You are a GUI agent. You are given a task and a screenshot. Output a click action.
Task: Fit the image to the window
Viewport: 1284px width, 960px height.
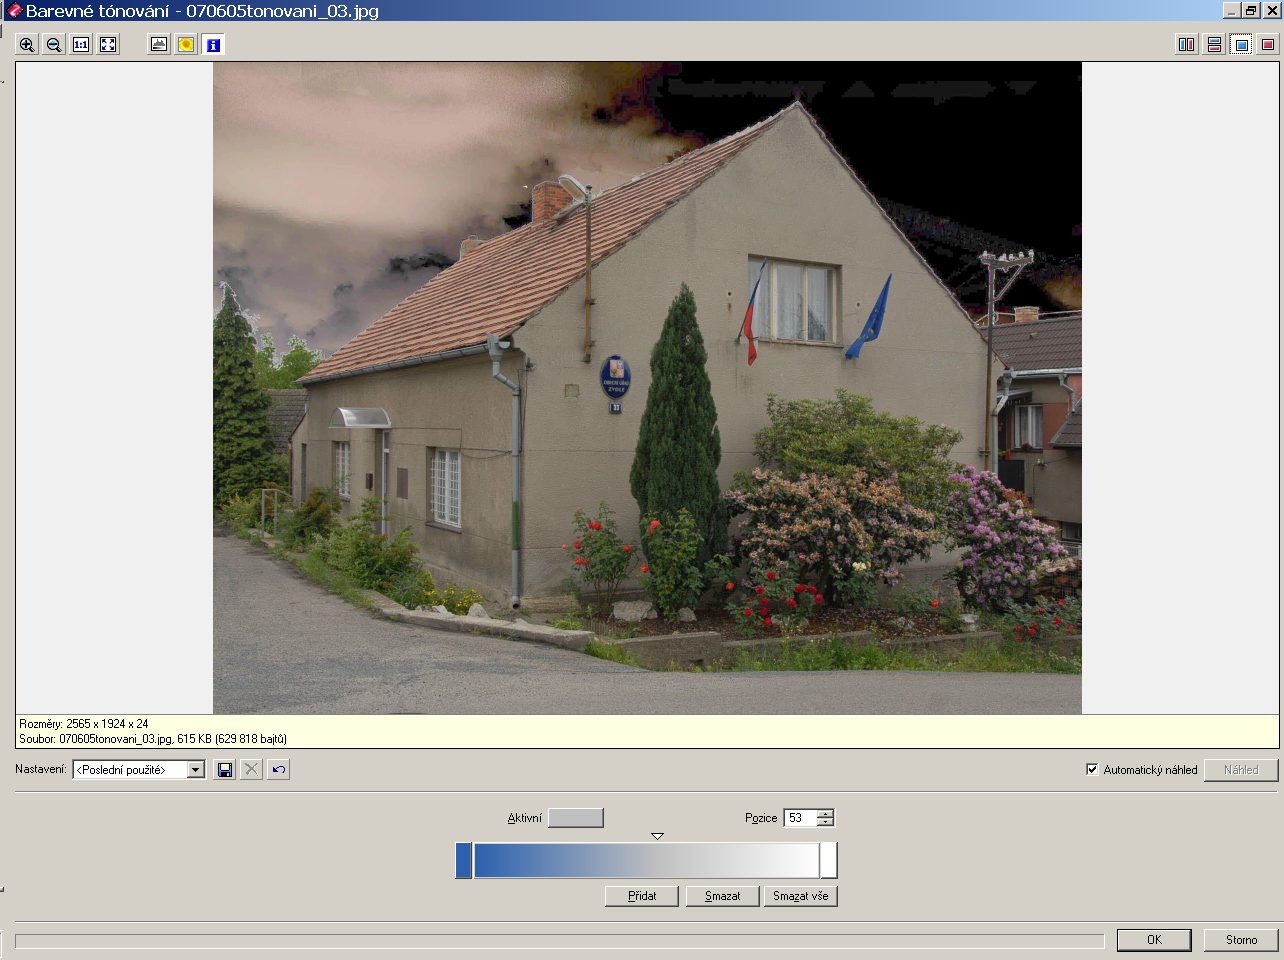[108, 45]
